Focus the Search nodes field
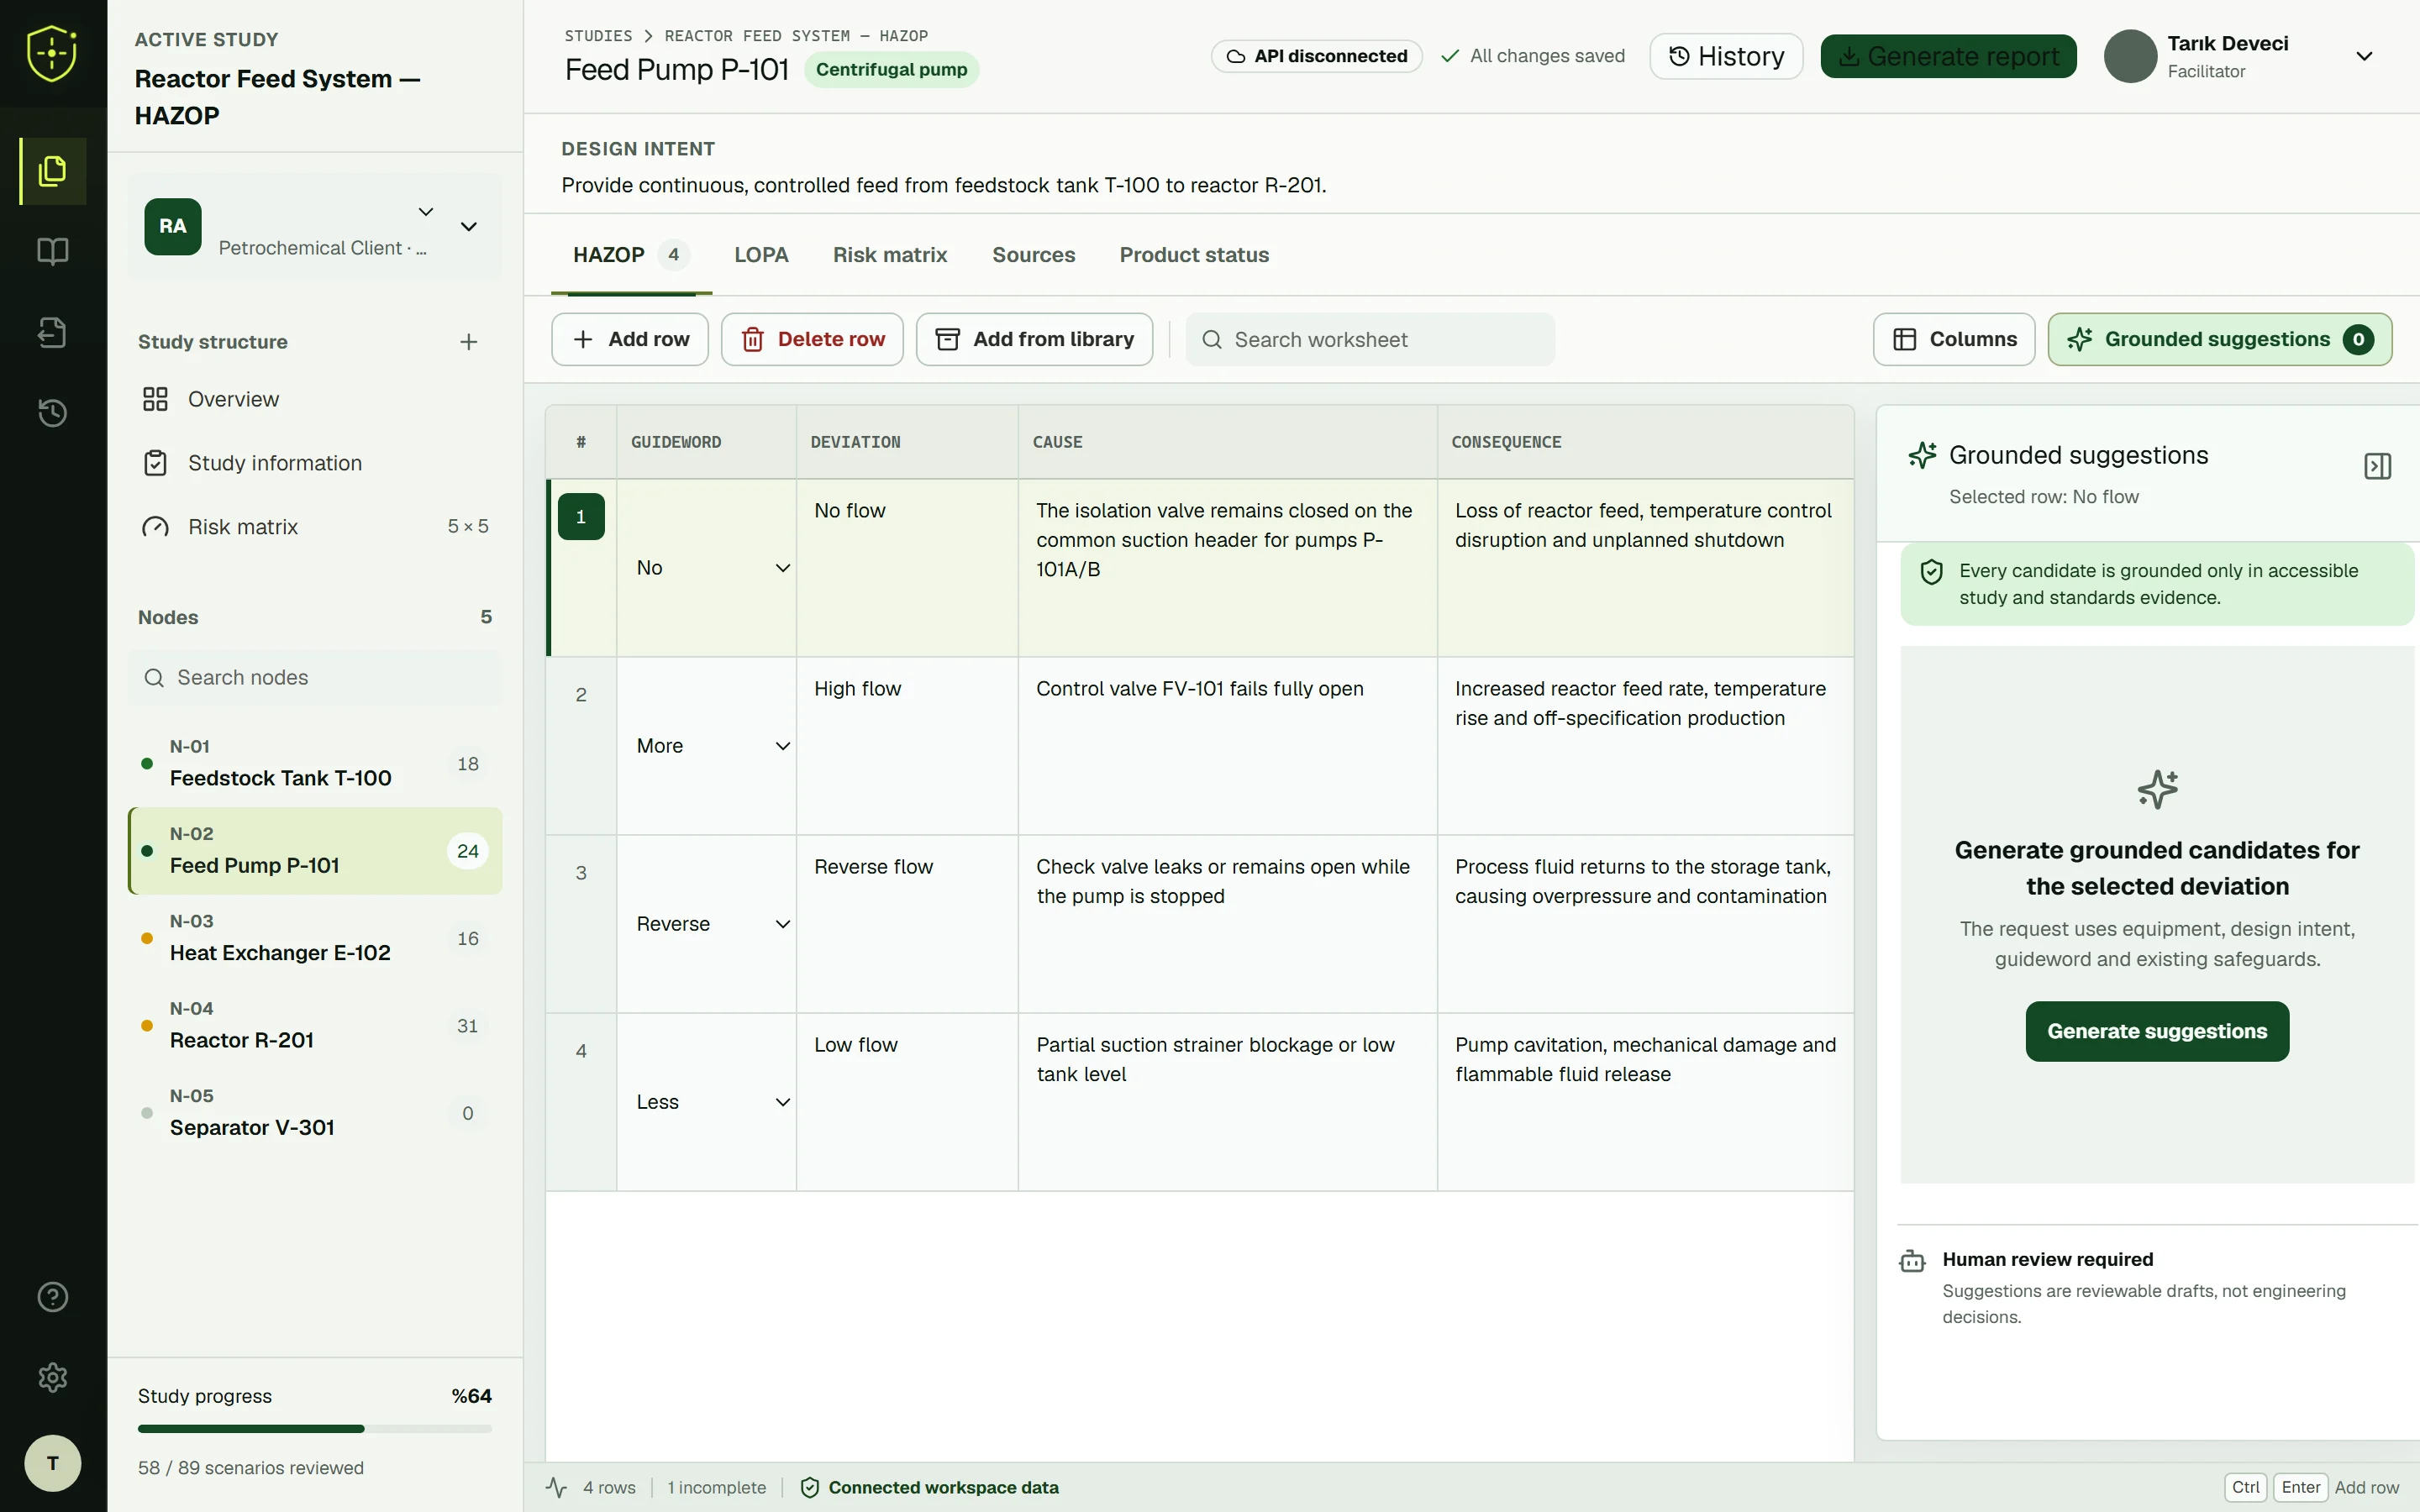 click(x=315, y=678)
